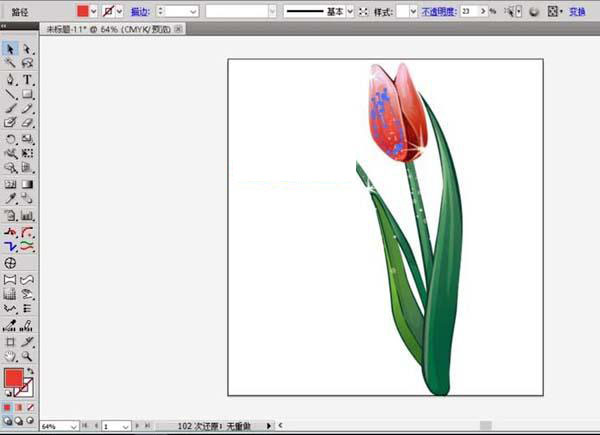Image resolution: width=600 pixels, height=435 pixels.
Task: Open the align options dropdown arrow
Action: coord(561,12)
